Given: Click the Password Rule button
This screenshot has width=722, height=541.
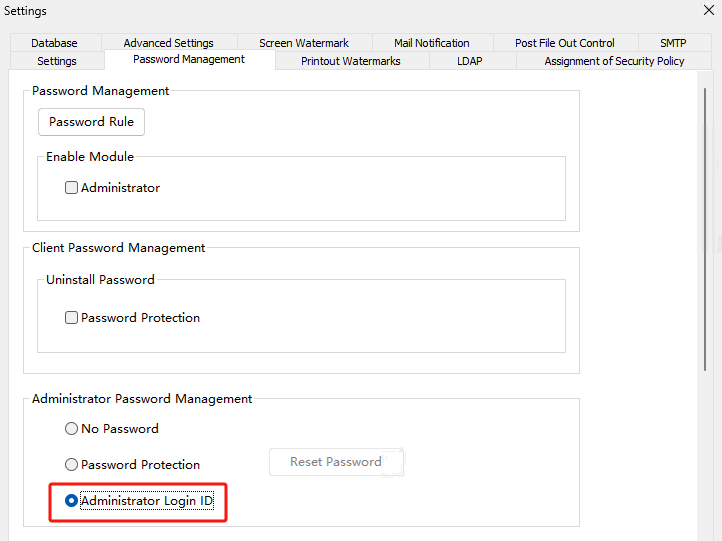Looking at the screenshot, I should pyautogui.click(x=91, y=122).
